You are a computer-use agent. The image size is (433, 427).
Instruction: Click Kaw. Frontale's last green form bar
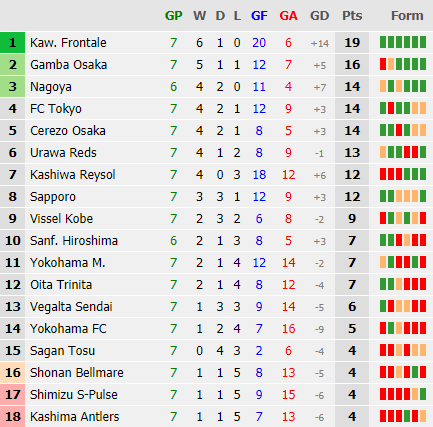pos(423,42)
